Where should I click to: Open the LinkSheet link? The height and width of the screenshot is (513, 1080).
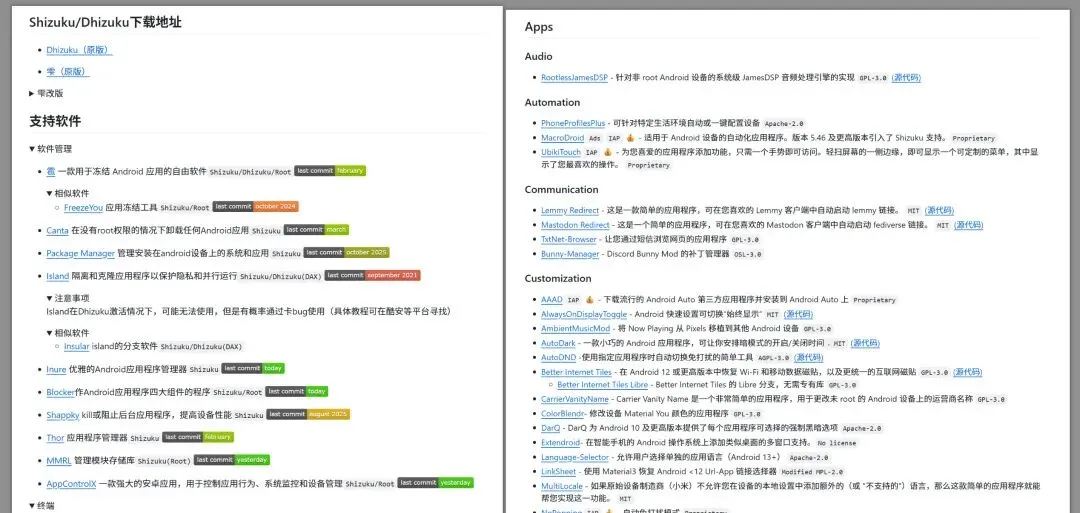pos(559,472)
